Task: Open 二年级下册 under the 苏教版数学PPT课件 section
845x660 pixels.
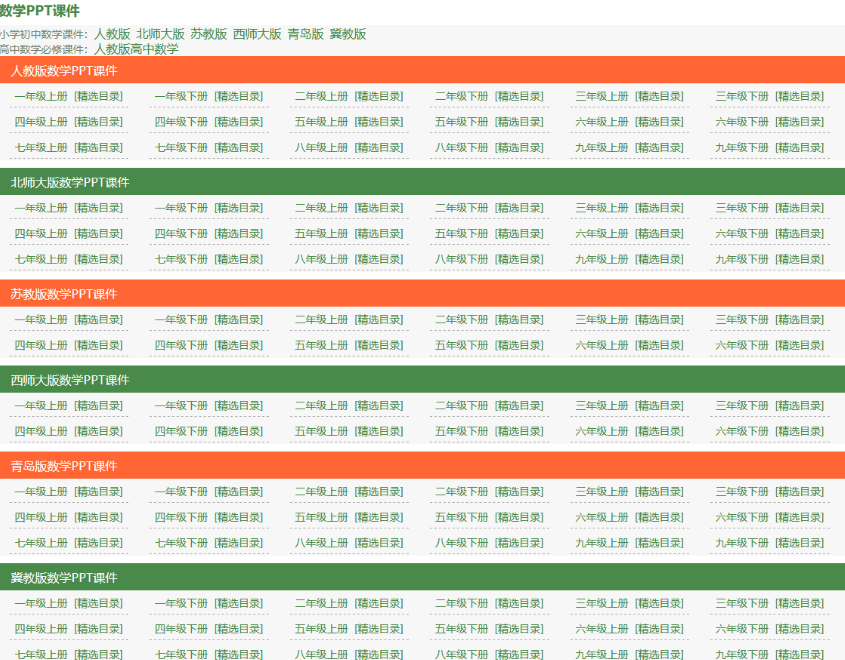Action: 461,320
